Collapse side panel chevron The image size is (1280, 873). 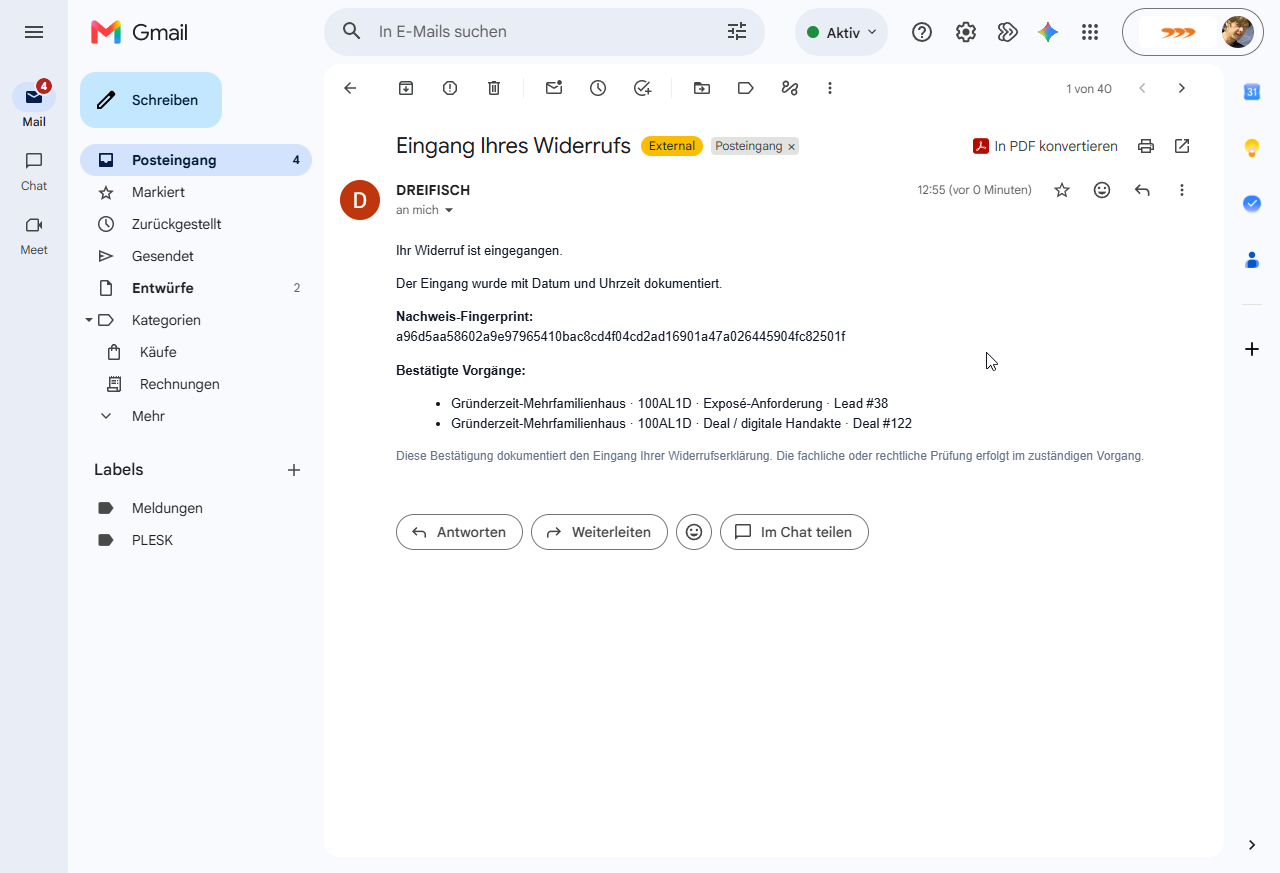[x=1252, y=845]
